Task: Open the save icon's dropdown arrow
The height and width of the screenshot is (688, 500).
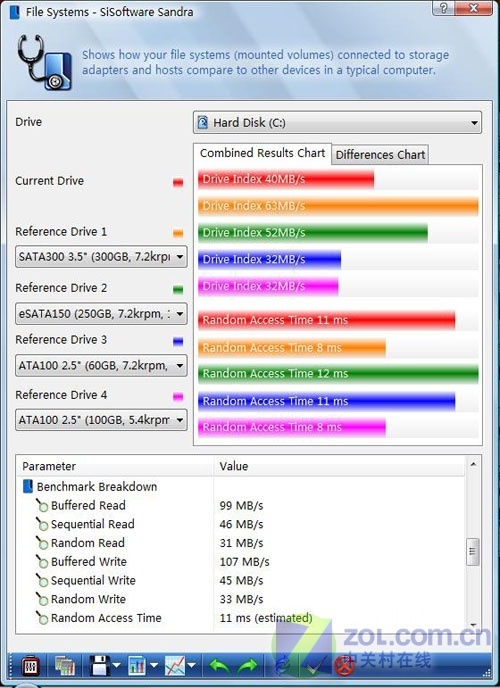Action: coord(116,666)
